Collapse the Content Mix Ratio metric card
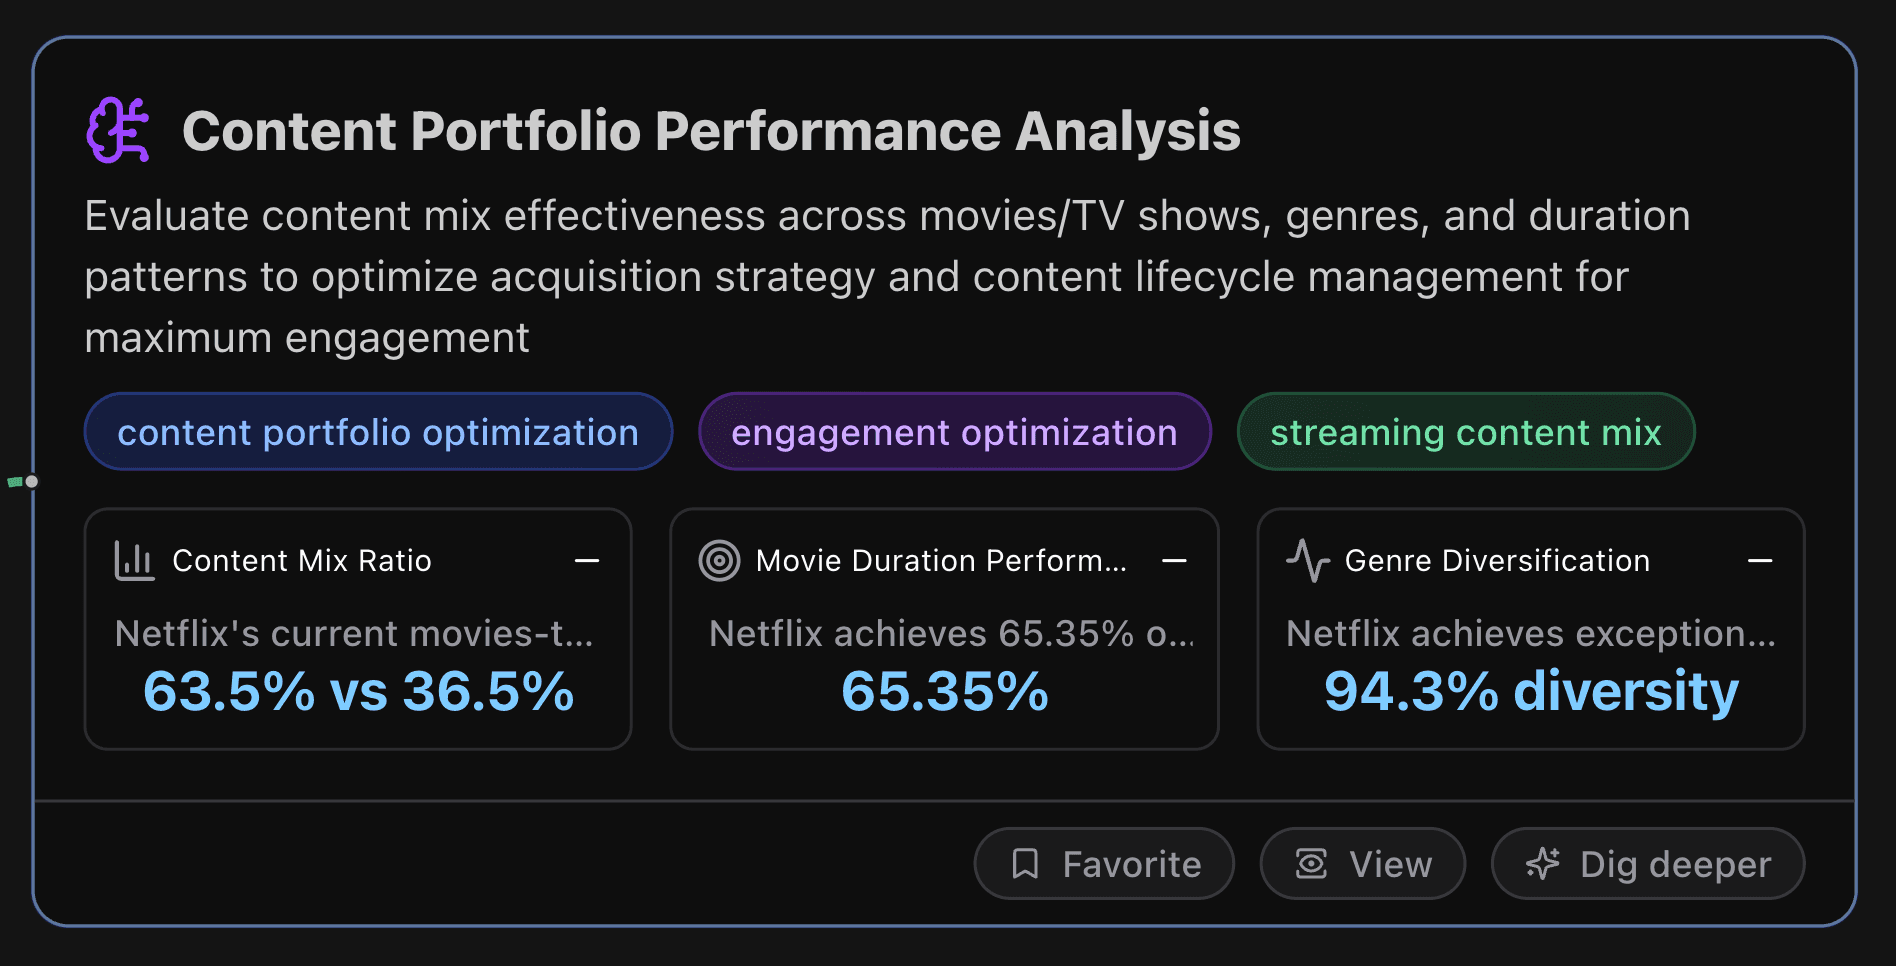 click(588, 561)
